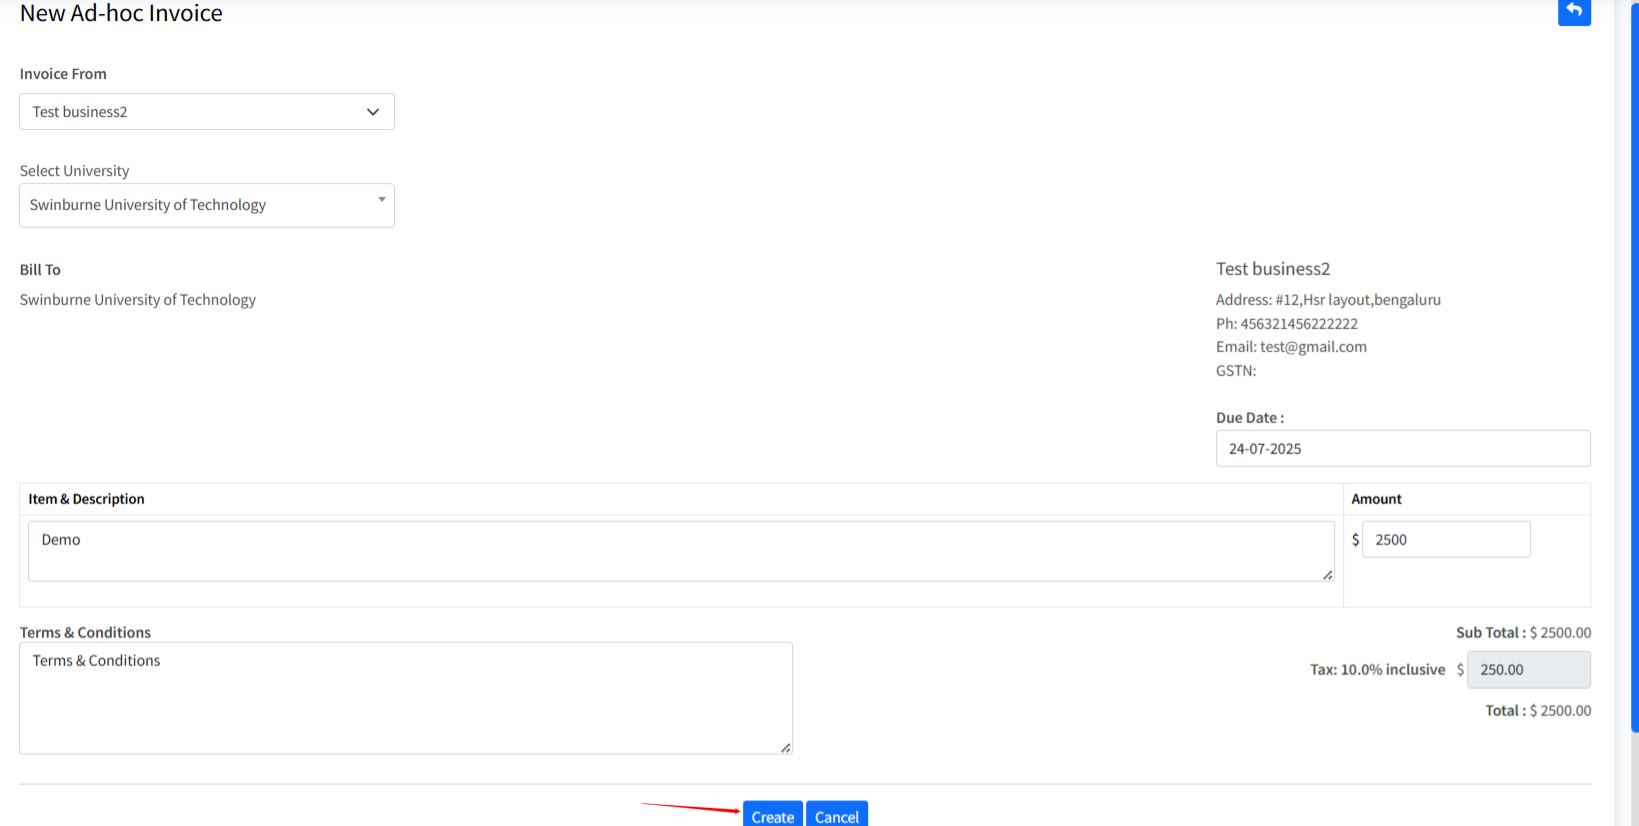Open the Invoice From dropdown
Viewport: 1639px width, 826px height.
point(207,112)
